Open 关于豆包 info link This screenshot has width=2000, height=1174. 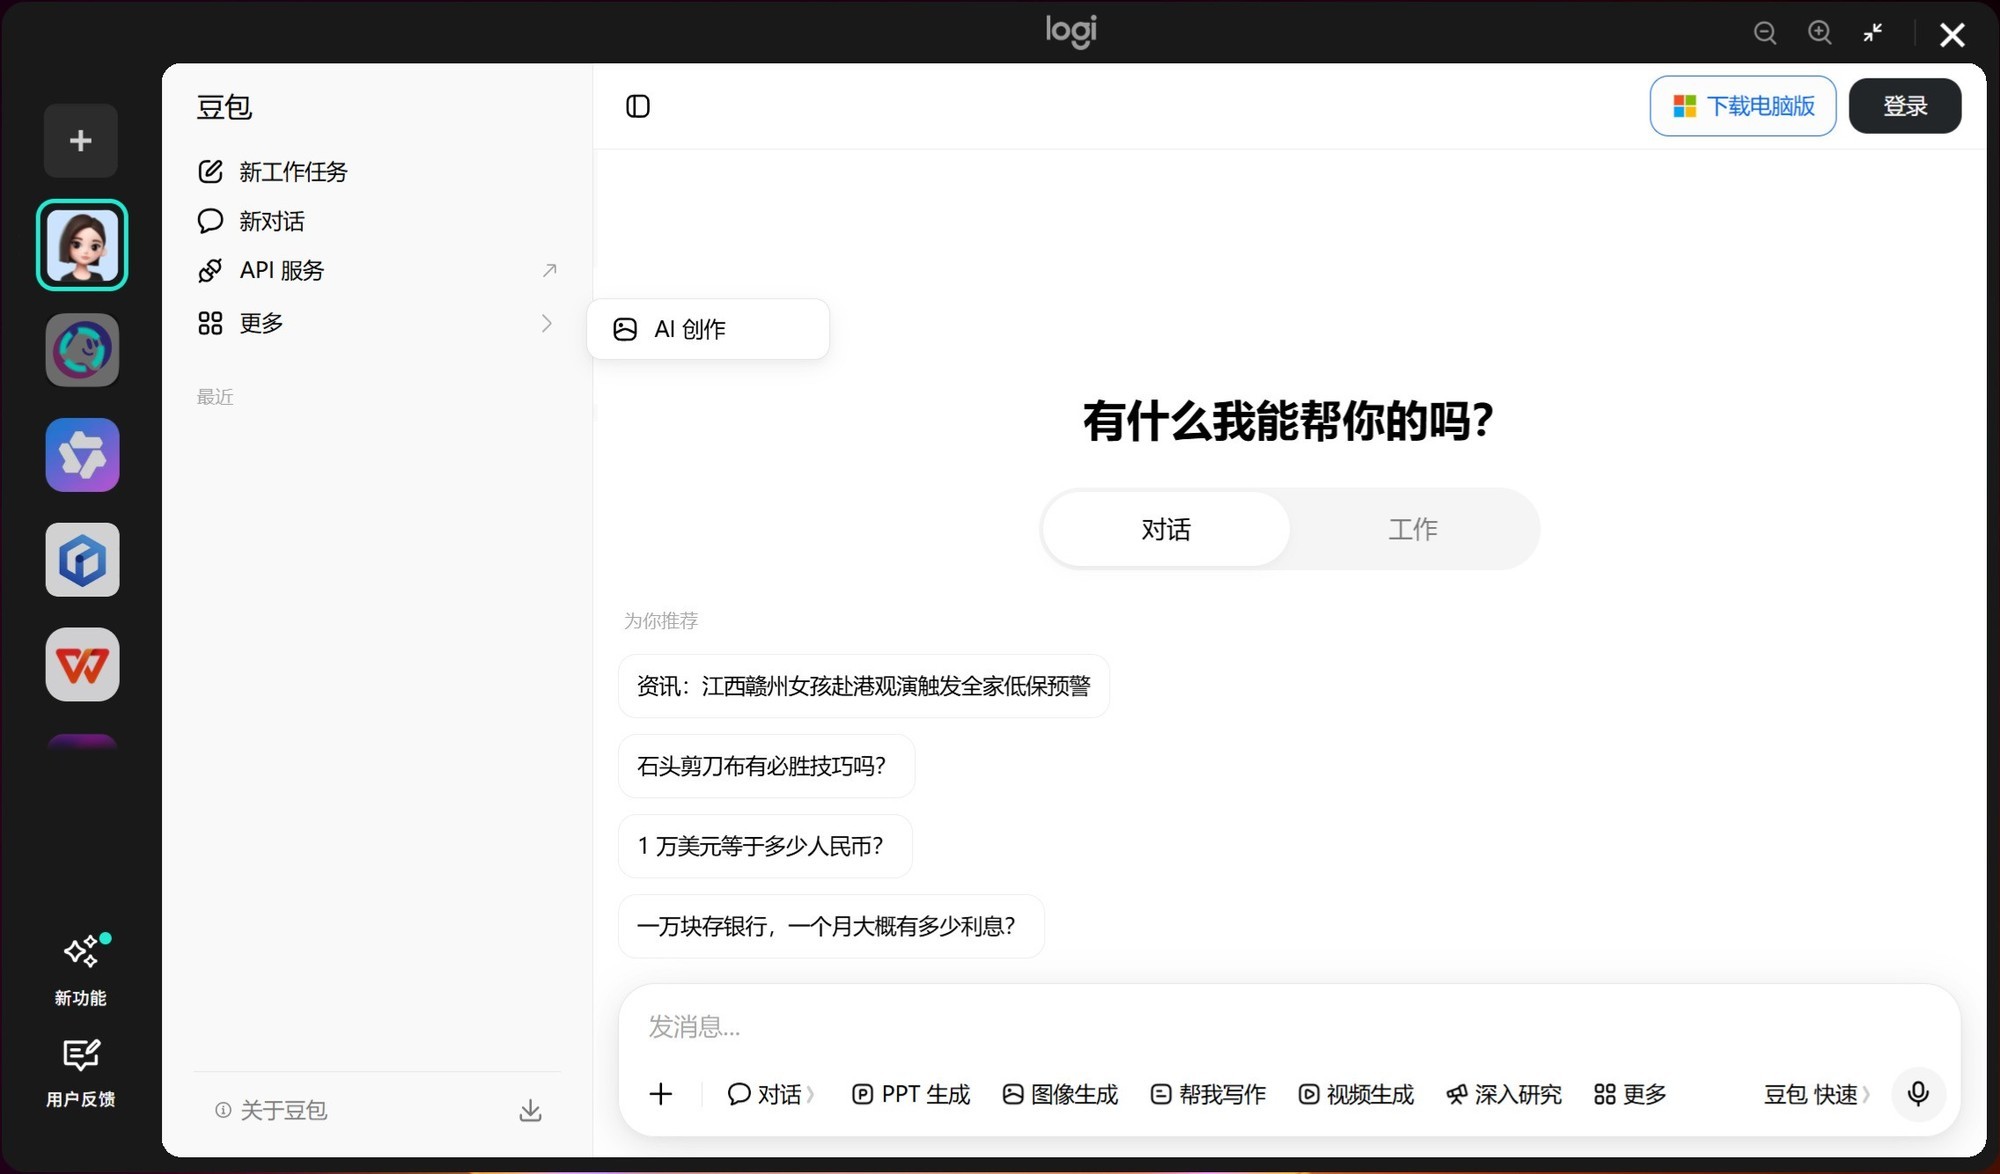pyautogui.click(x=271, y=1110)
